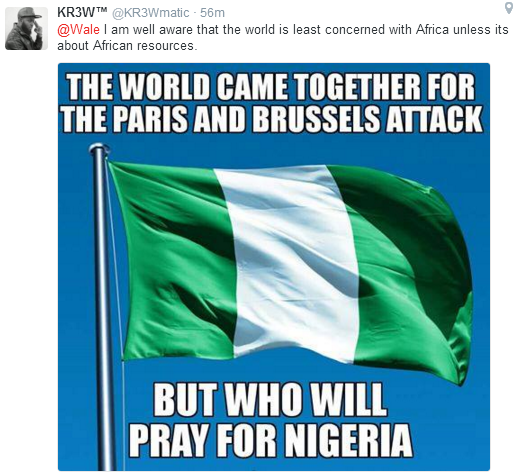
Task: Click the word 'Africa' in the tweet text
Action: [x=432, y=29]
